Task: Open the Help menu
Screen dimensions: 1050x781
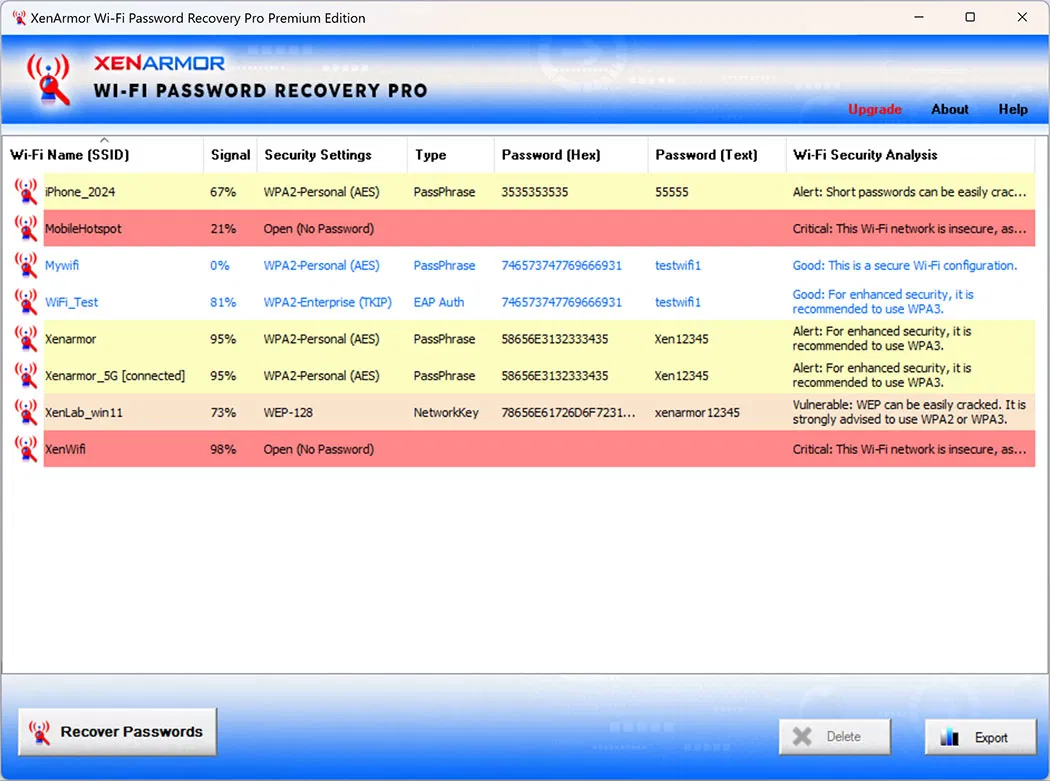Action: pyautogui.click(x=1013, y=110)
